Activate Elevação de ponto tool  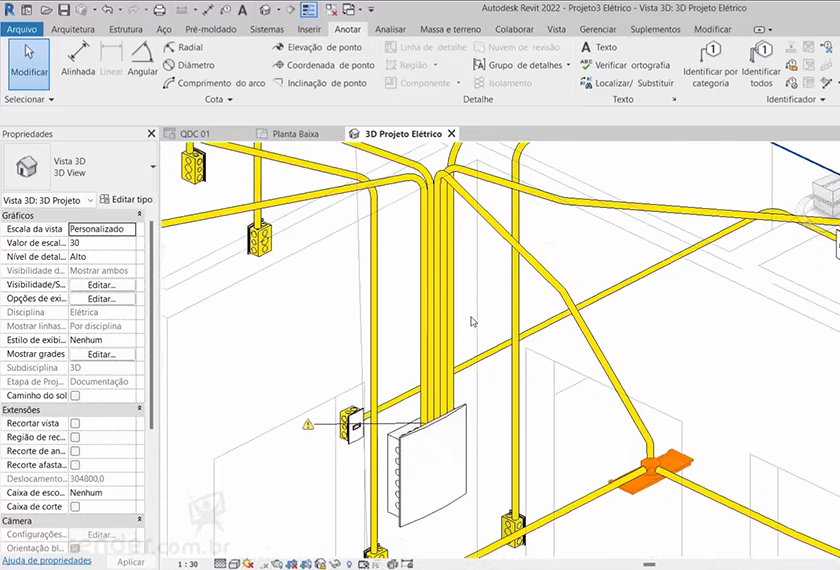coord(317,47)
